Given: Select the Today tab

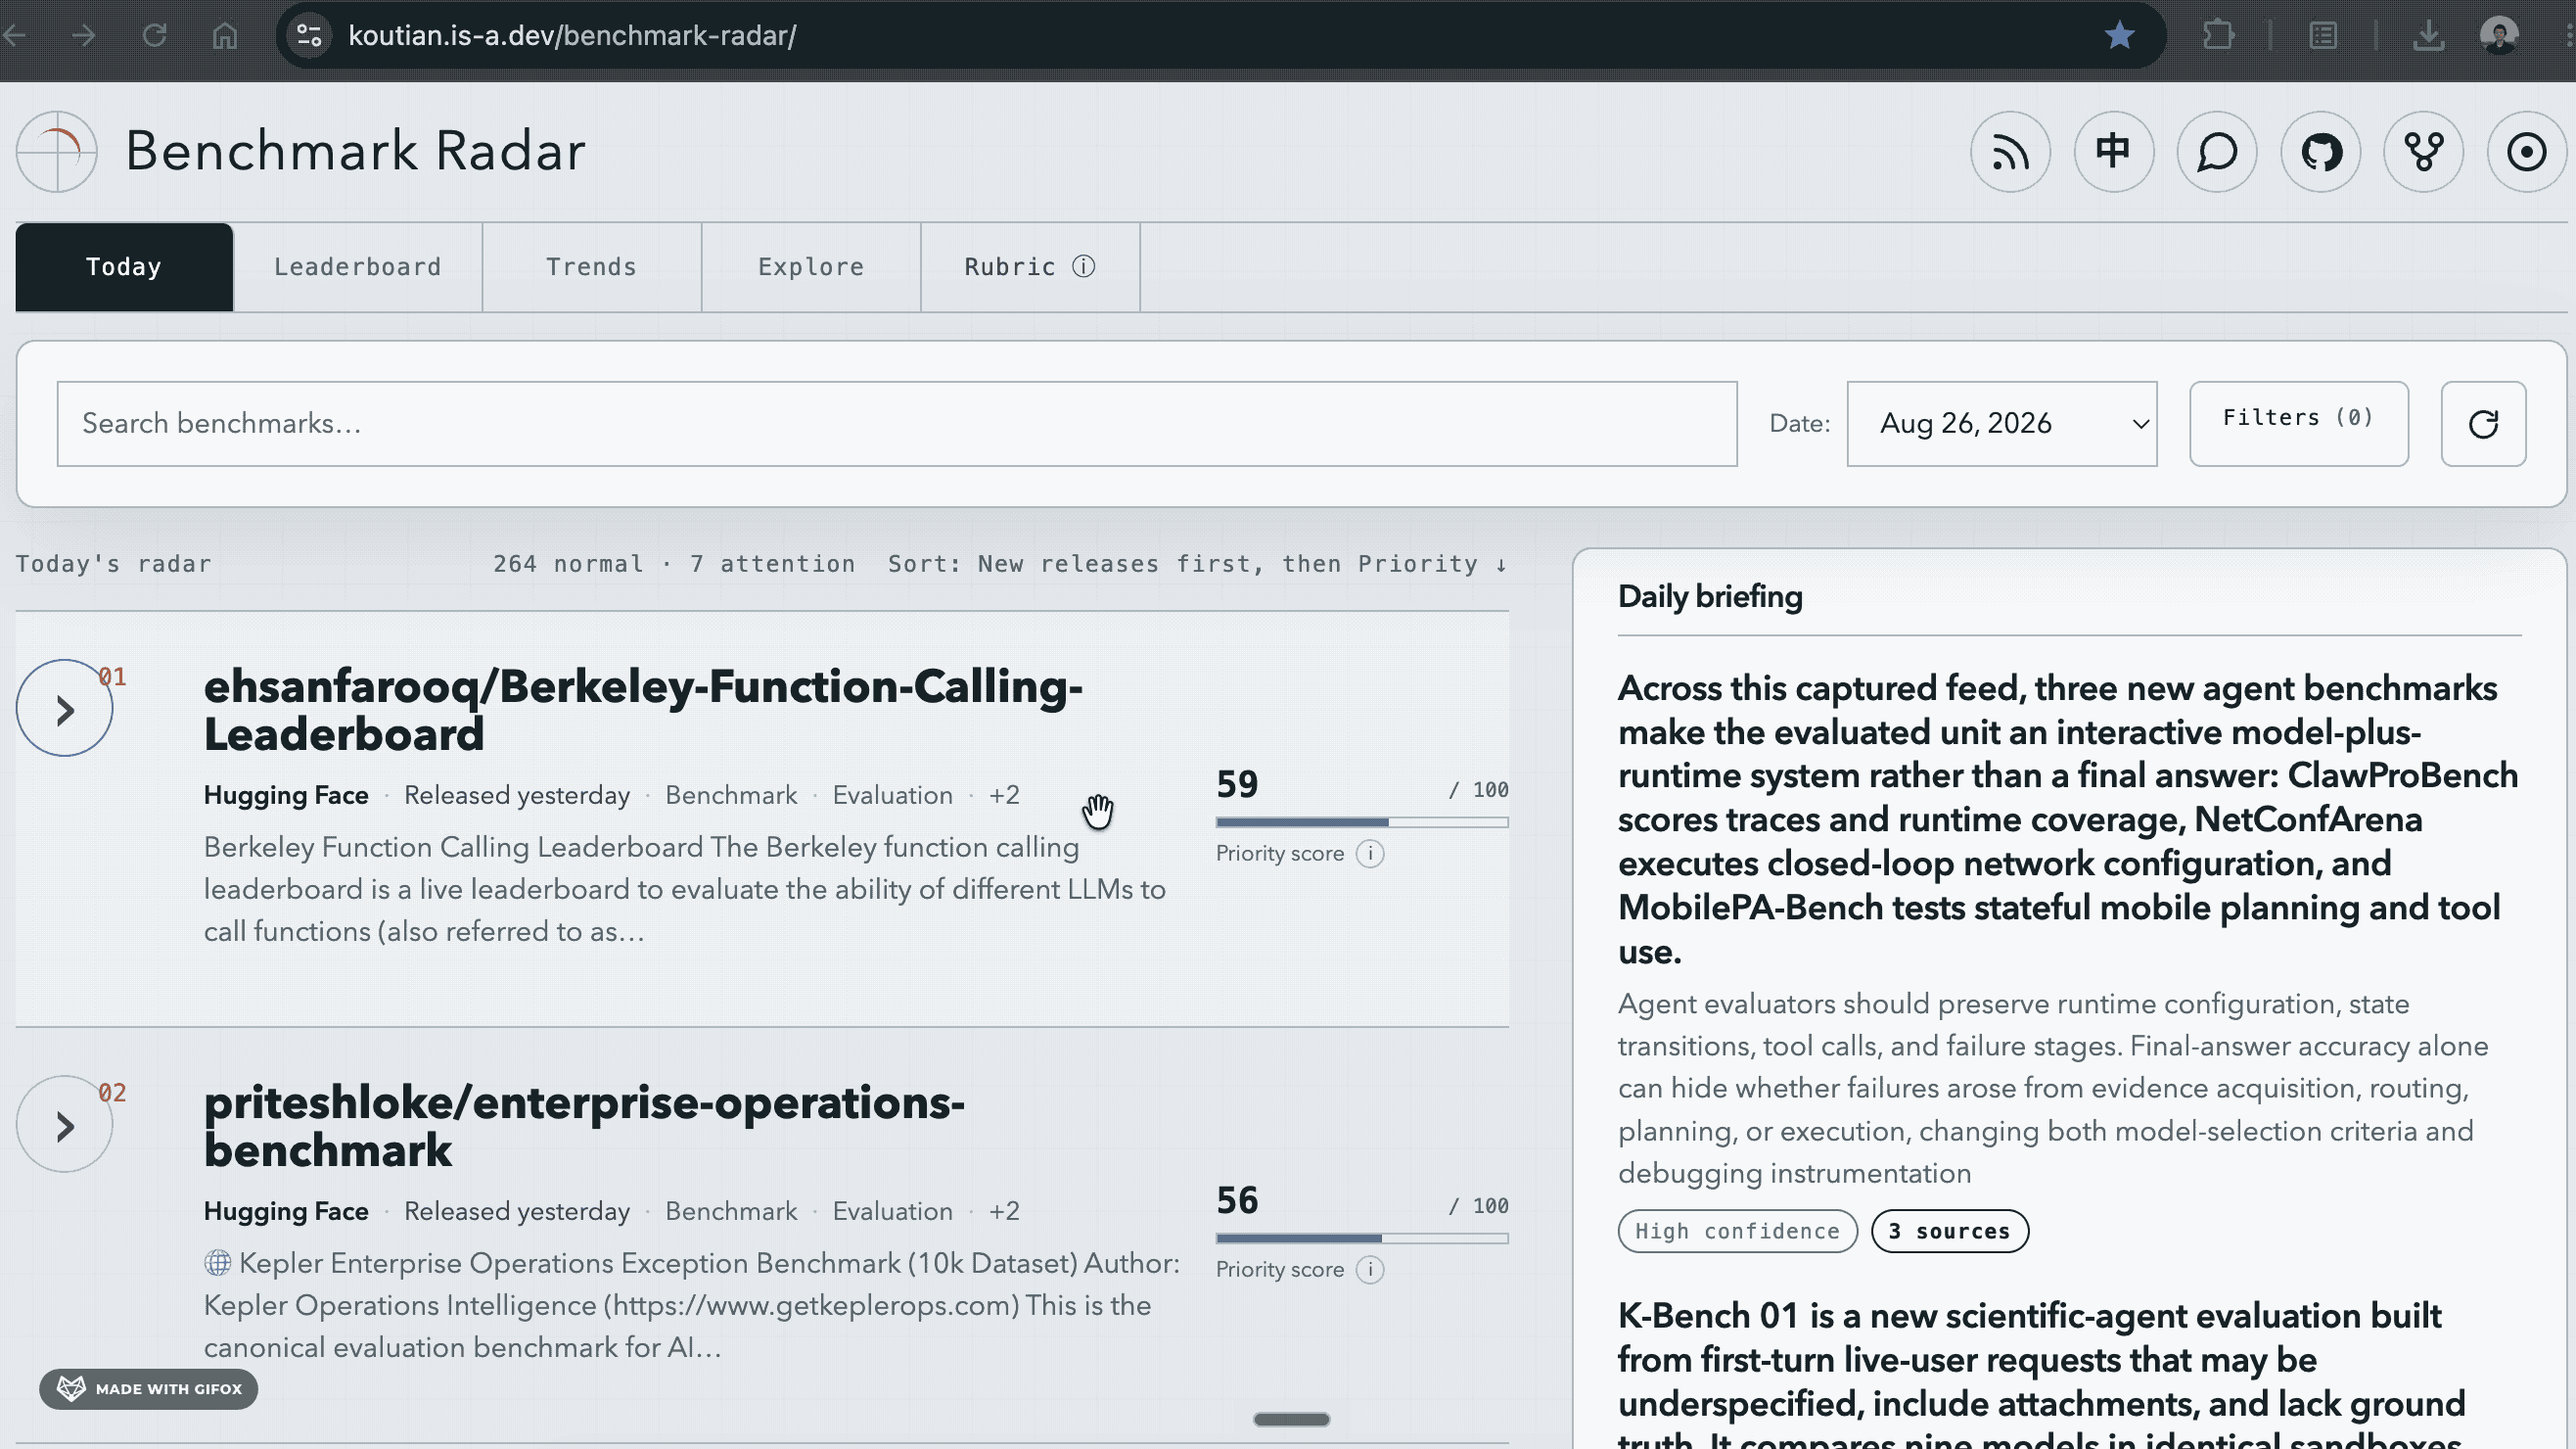Looking at the screenshot, I should pos(124,267).
